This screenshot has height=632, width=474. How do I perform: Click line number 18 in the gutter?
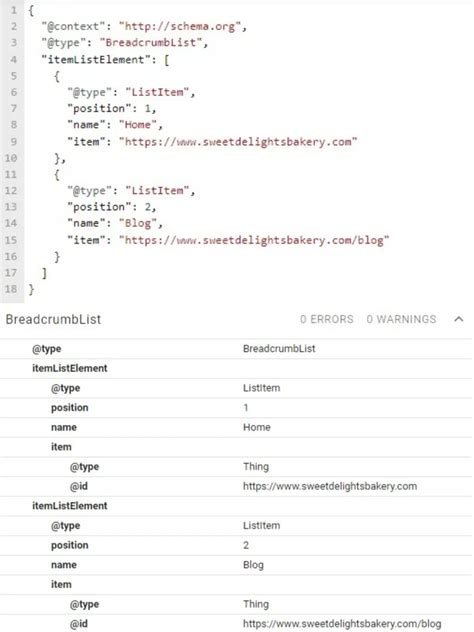click(11, 289)
